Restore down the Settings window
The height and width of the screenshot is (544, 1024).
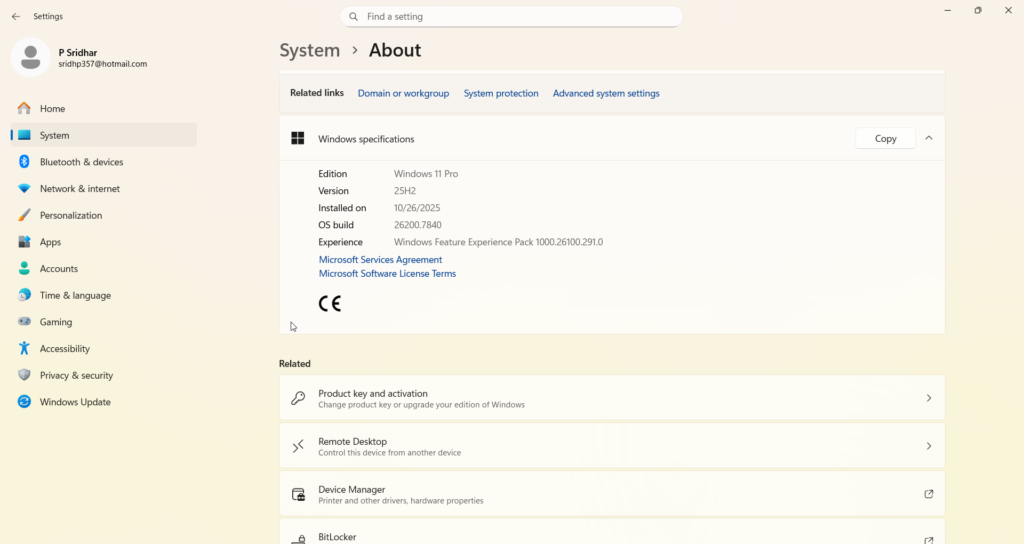pyautogui.click(x=978, y=10)
